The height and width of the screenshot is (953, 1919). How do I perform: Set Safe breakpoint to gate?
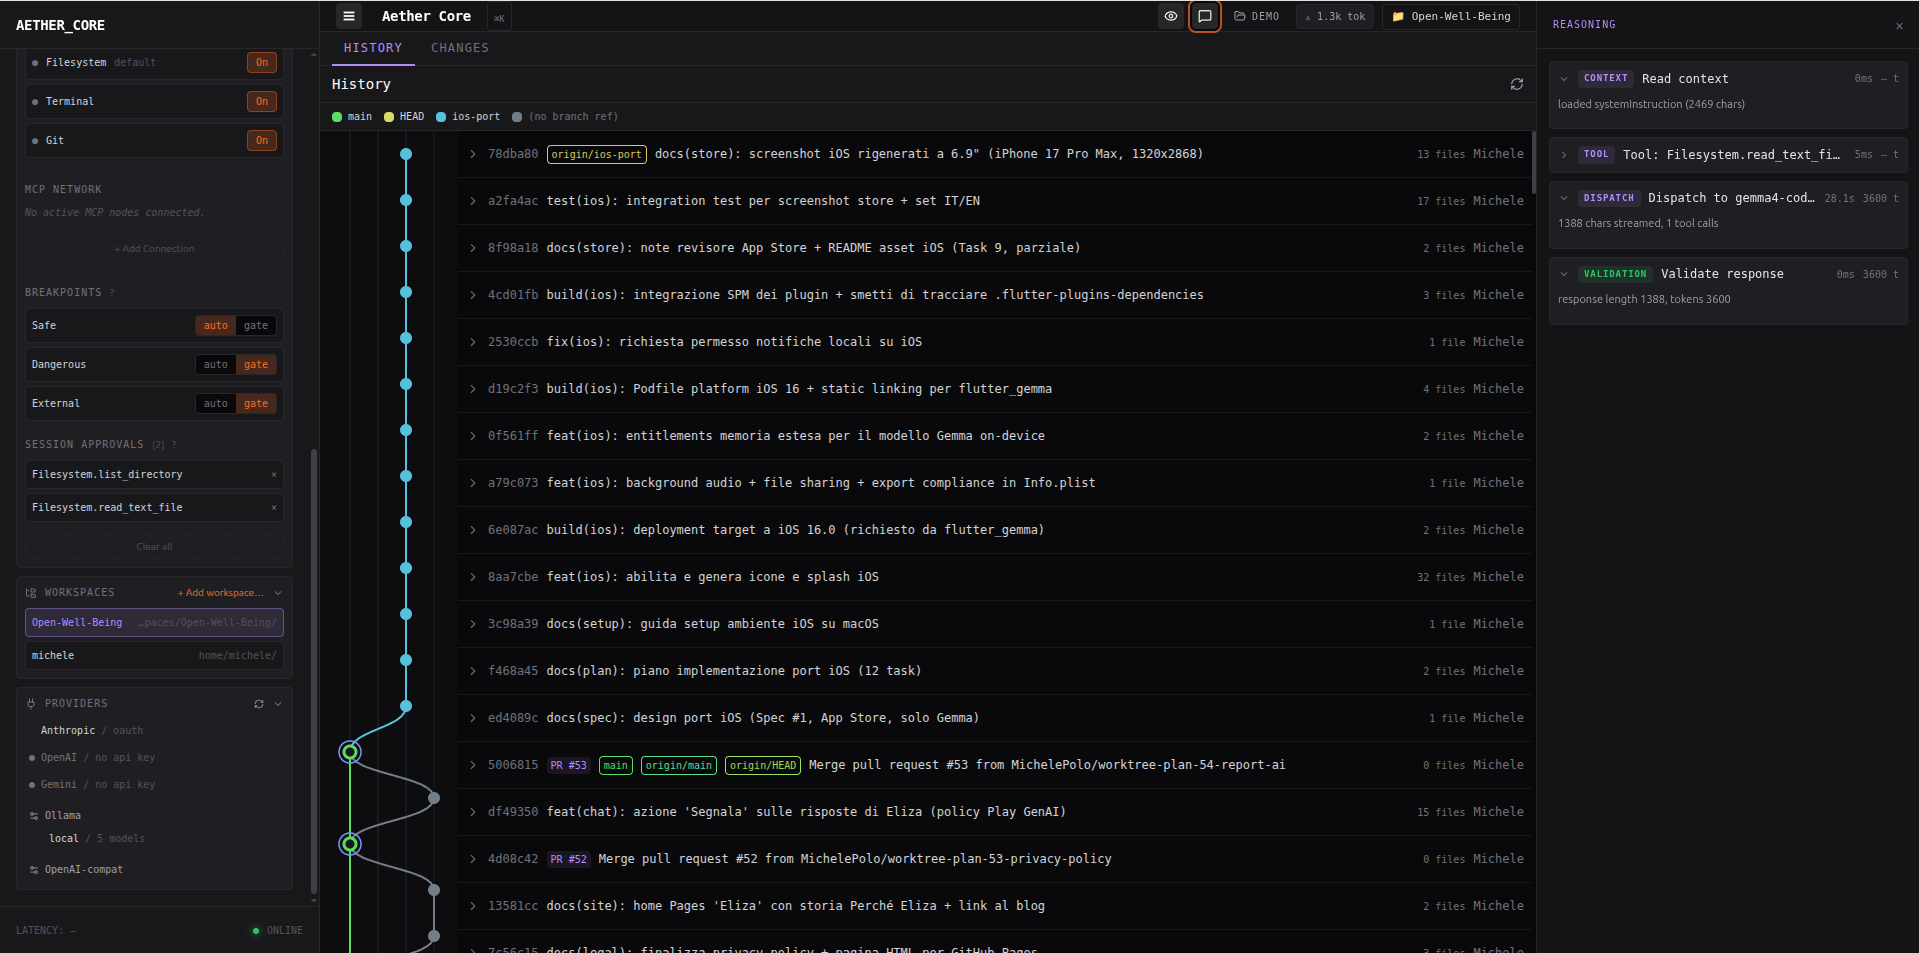[256, 325]
